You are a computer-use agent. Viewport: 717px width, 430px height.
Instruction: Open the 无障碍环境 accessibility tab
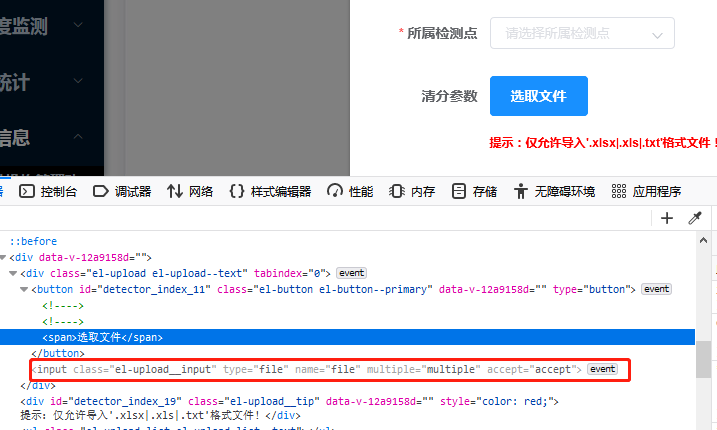point(554,191)
